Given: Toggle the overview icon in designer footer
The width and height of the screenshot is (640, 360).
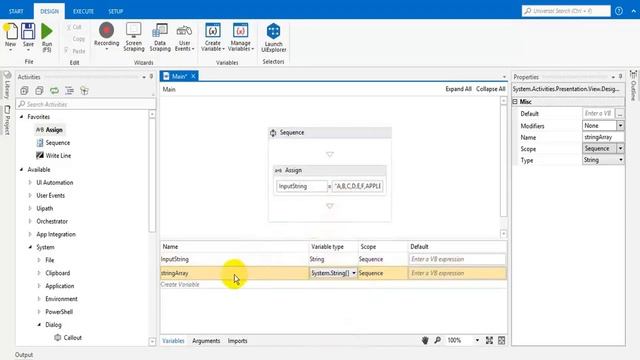Looking at the screenshot, I should coord(502,340).
